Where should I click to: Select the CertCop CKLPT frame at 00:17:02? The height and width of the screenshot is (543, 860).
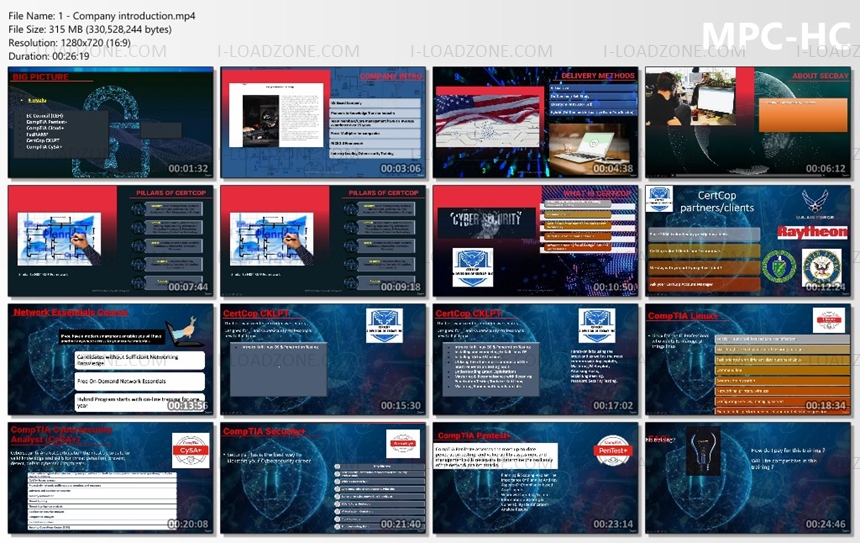pyautogui.click(x=535, y=360)
